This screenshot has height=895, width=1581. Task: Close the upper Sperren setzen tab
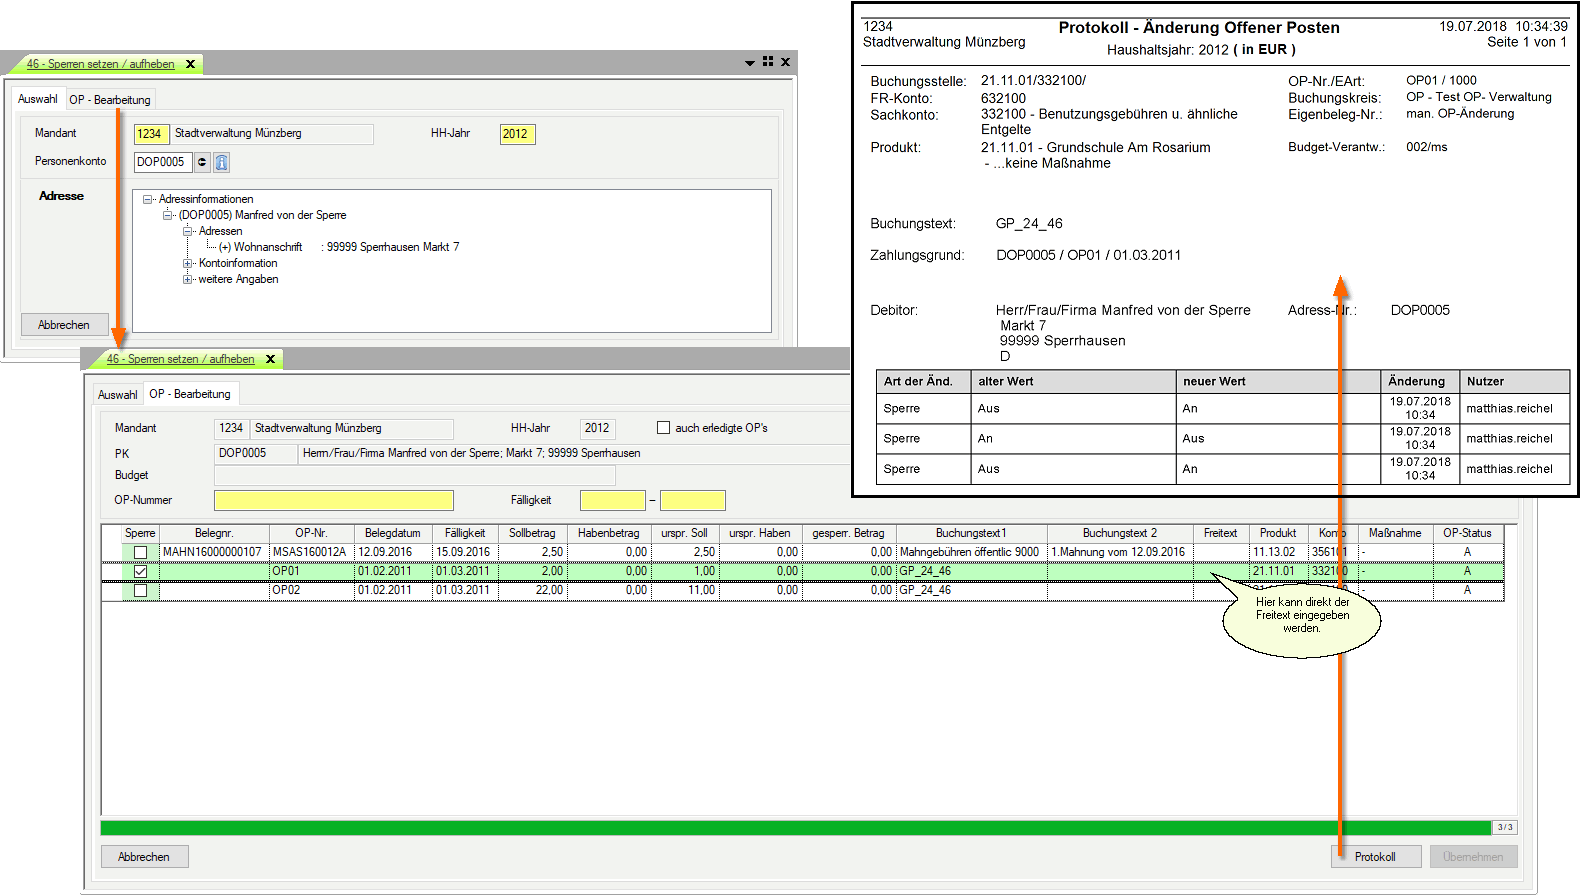[190, 64]
